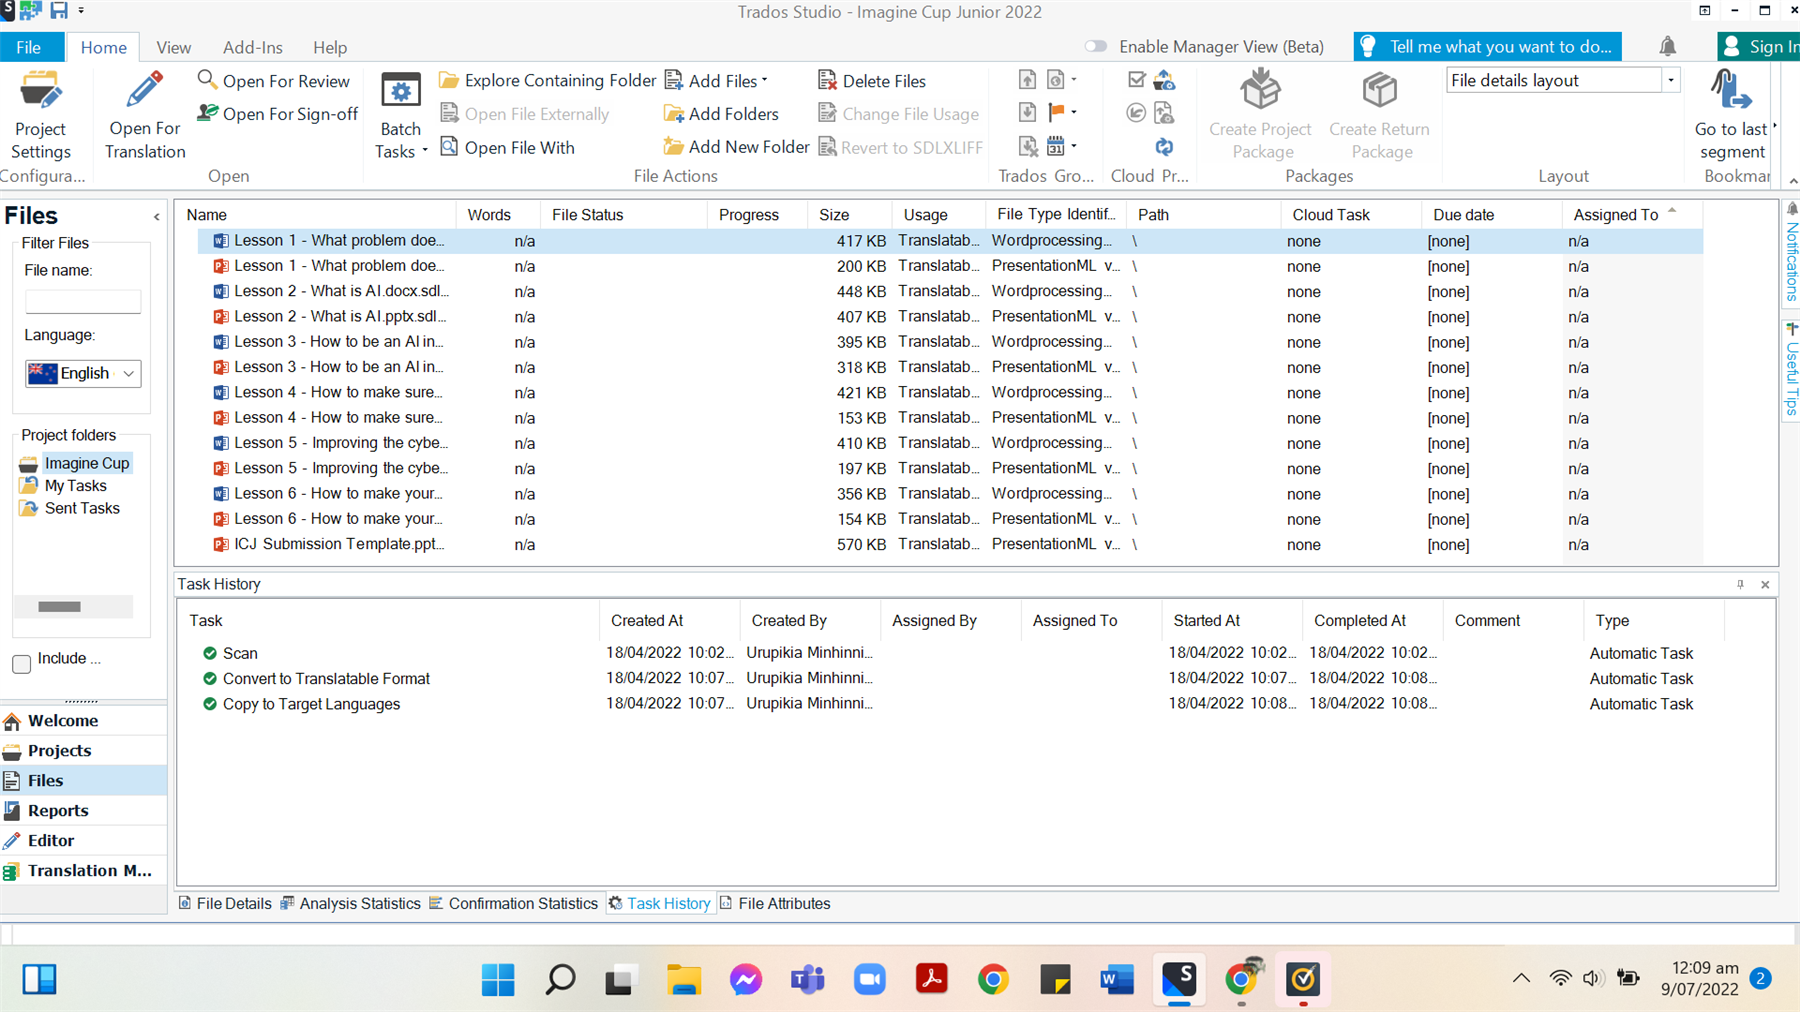Viewport: 1800px width, 1012px height.
Task: Collapse the Files navigation pane
Action: (157, 216)
